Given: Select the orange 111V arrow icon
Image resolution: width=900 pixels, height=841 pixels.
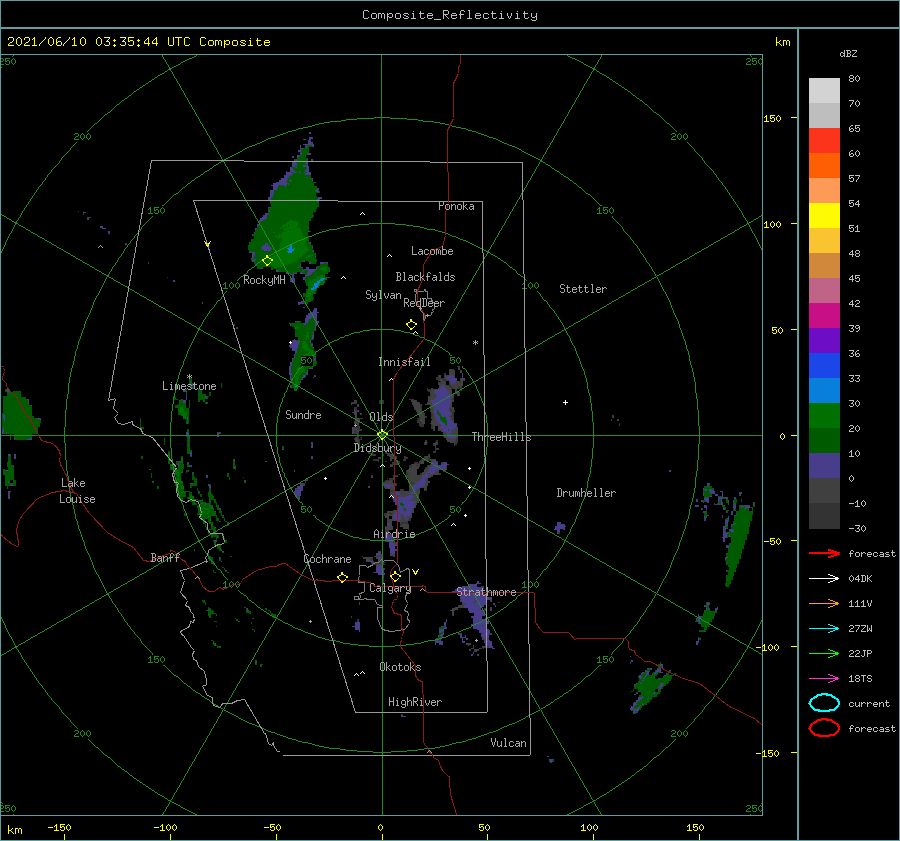Looking at the screenshot, I should coord(824,603).
